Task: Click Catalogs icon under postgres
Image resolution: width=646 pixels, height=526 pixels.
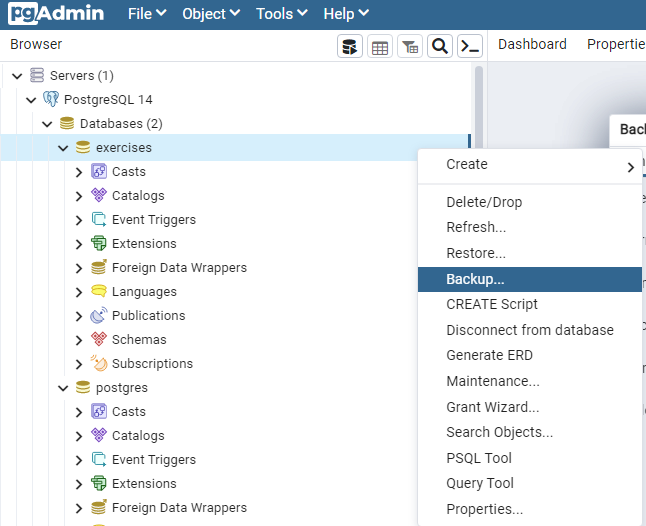Action: 99,435
